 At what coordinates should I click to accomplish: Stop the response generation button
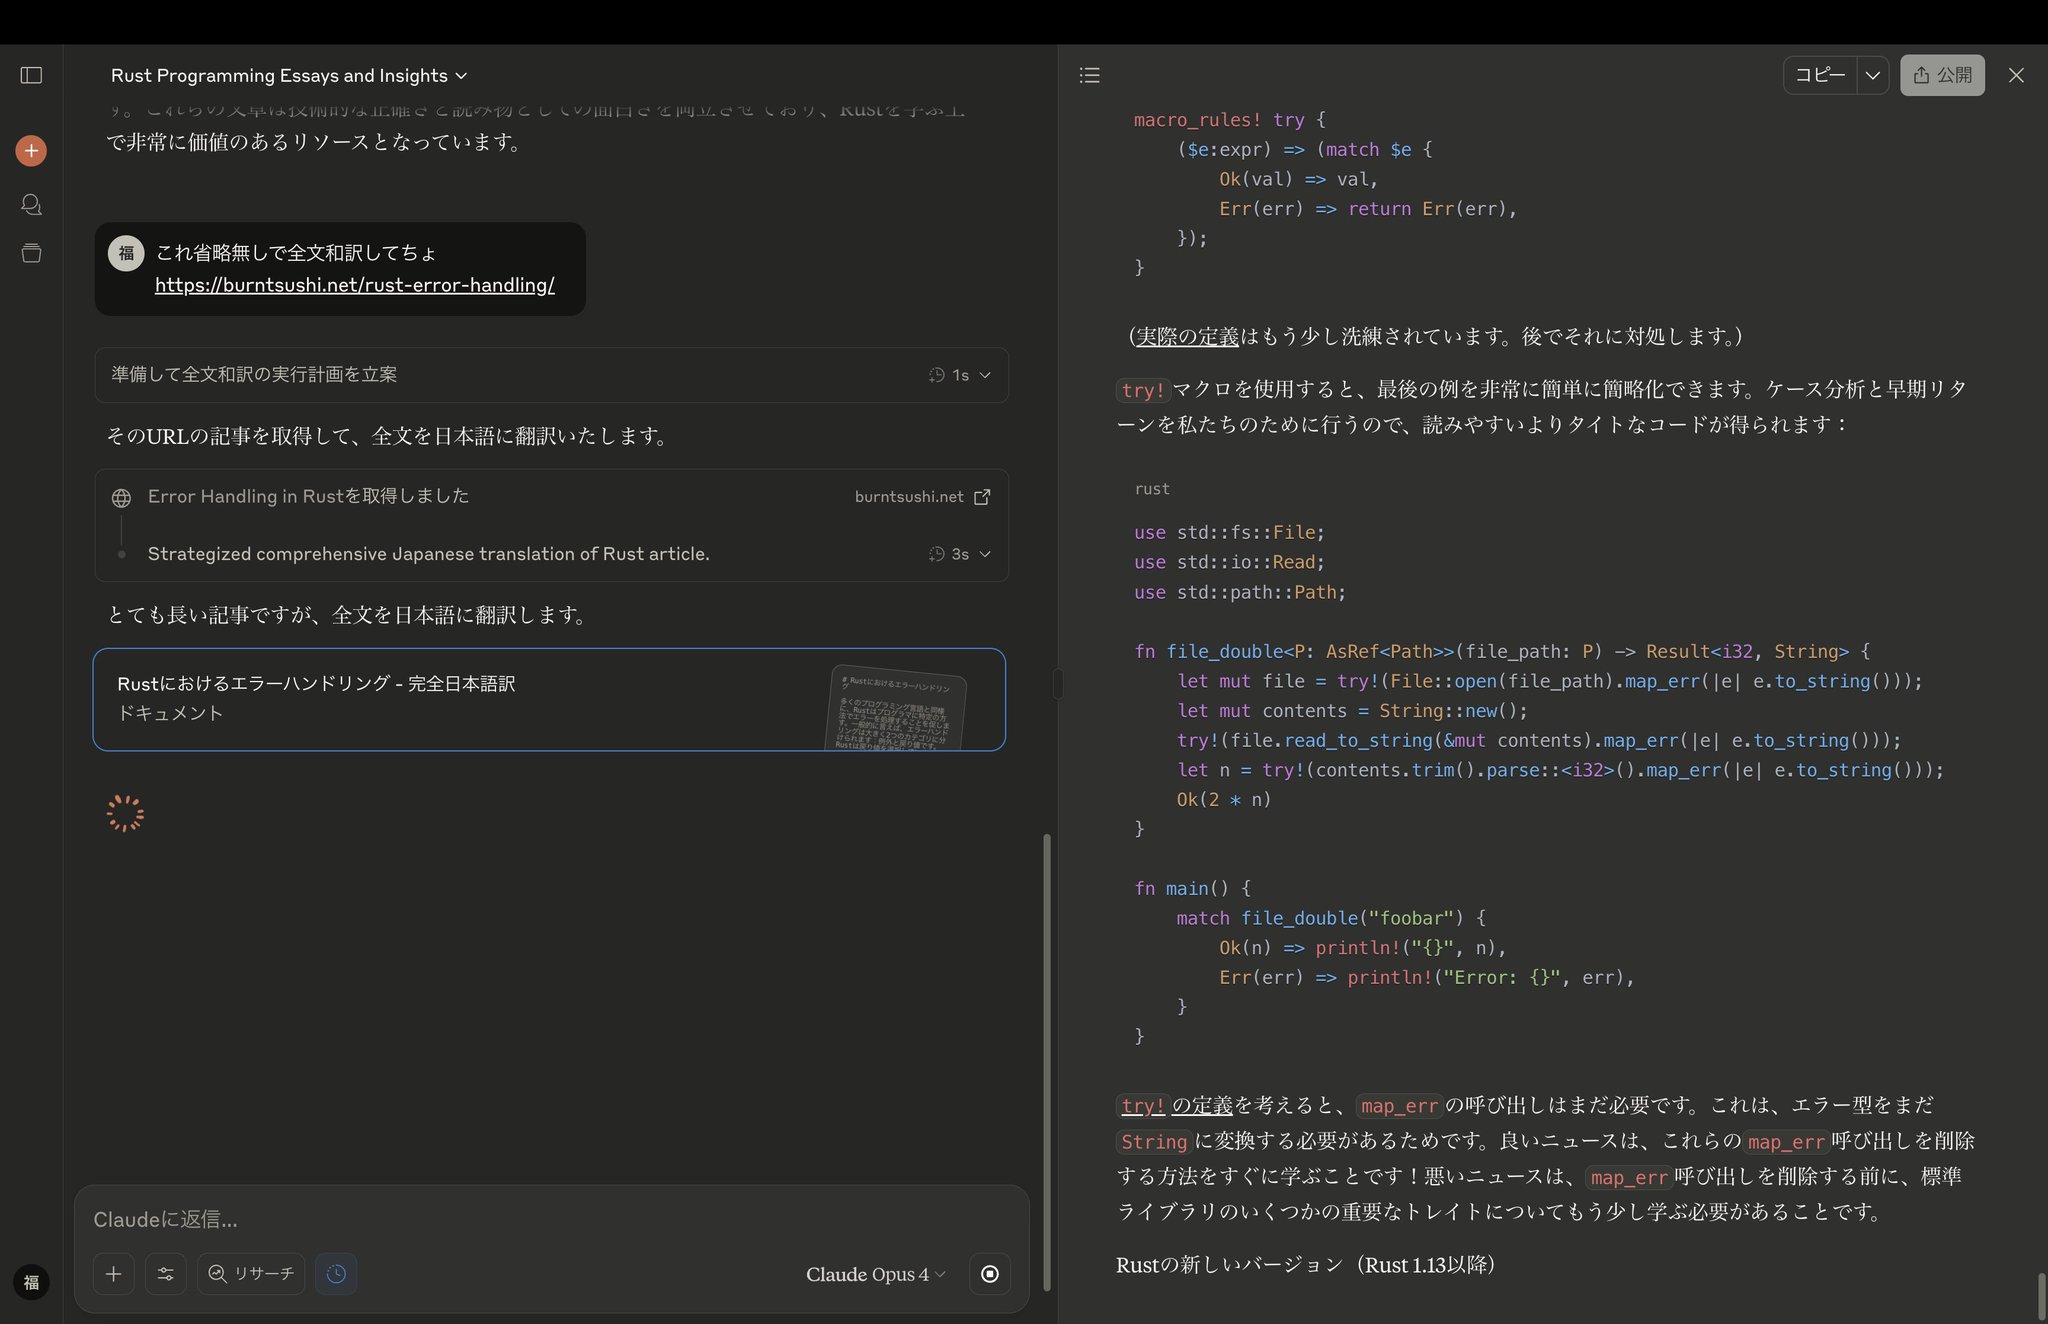[x=990, y=1274]
